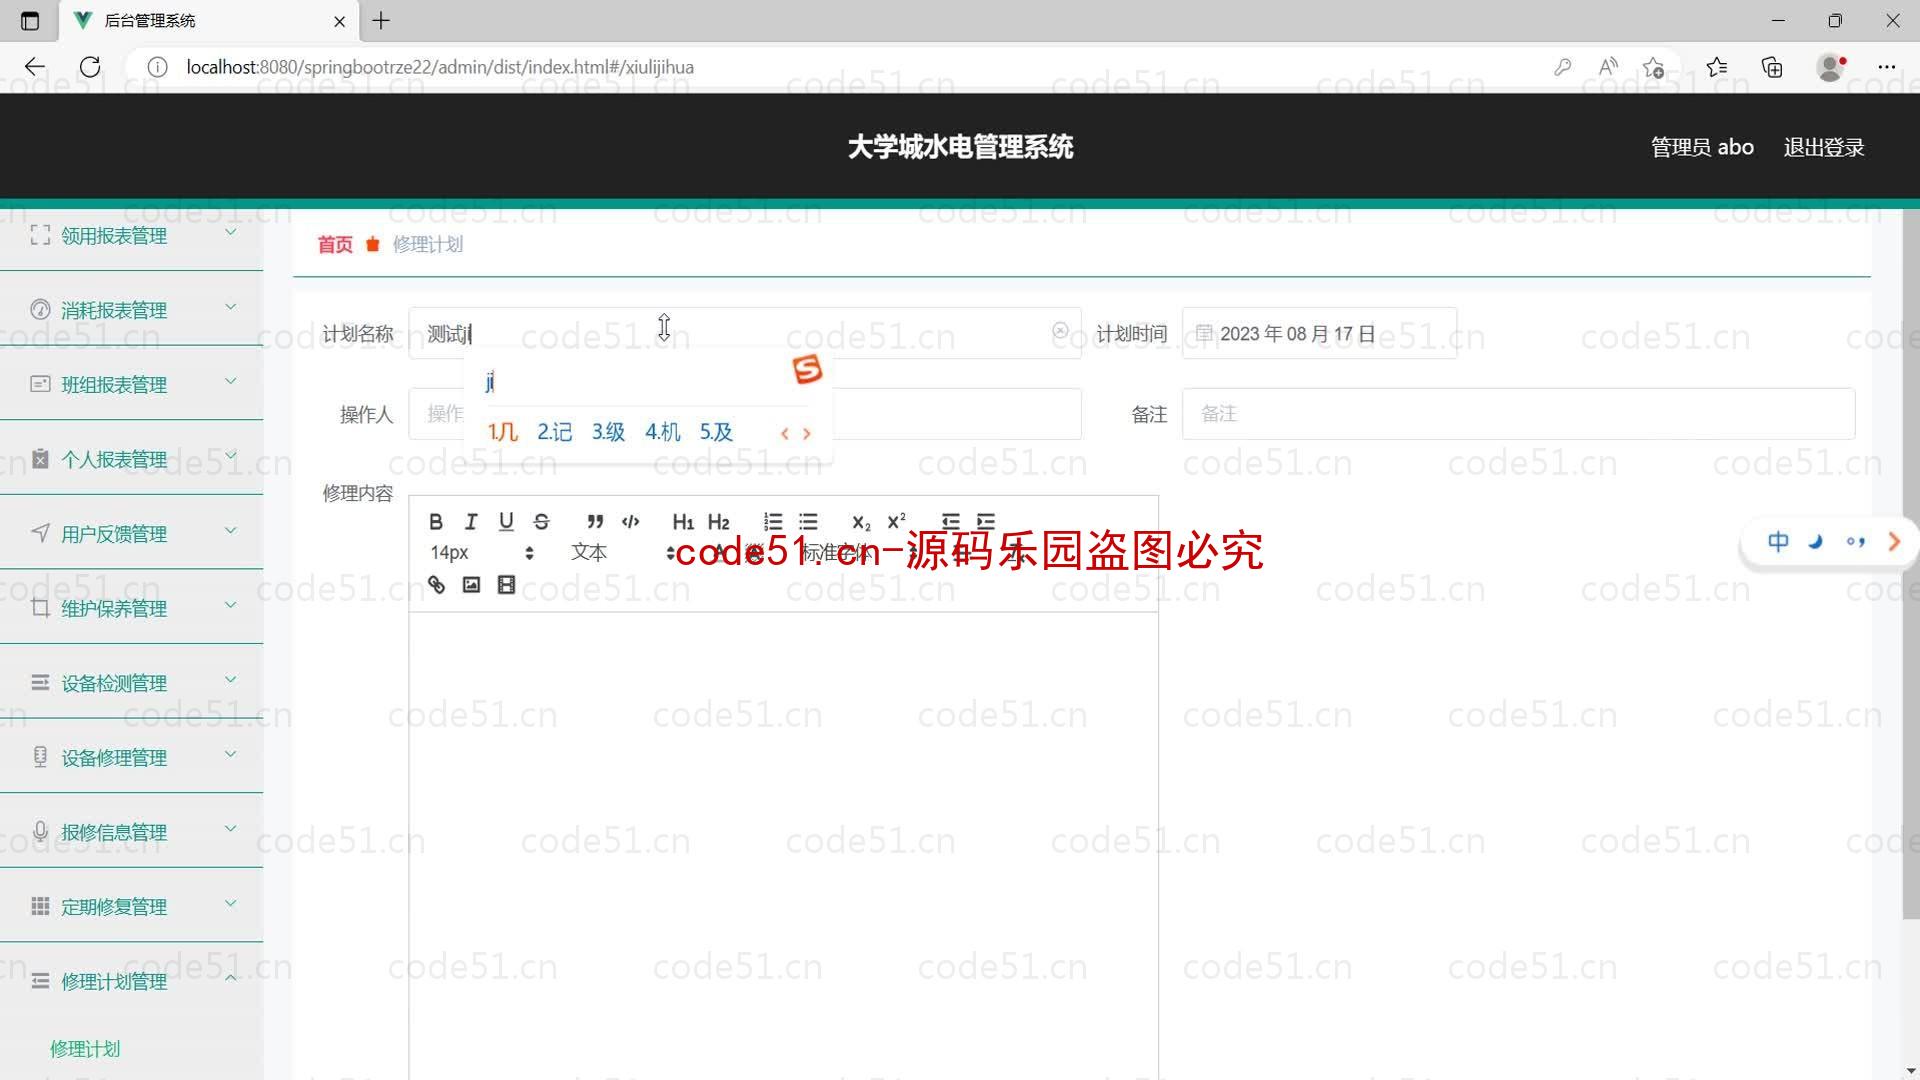Choose IME candidate 1.几
The image size is (1920, 1080).
[502, 432]
